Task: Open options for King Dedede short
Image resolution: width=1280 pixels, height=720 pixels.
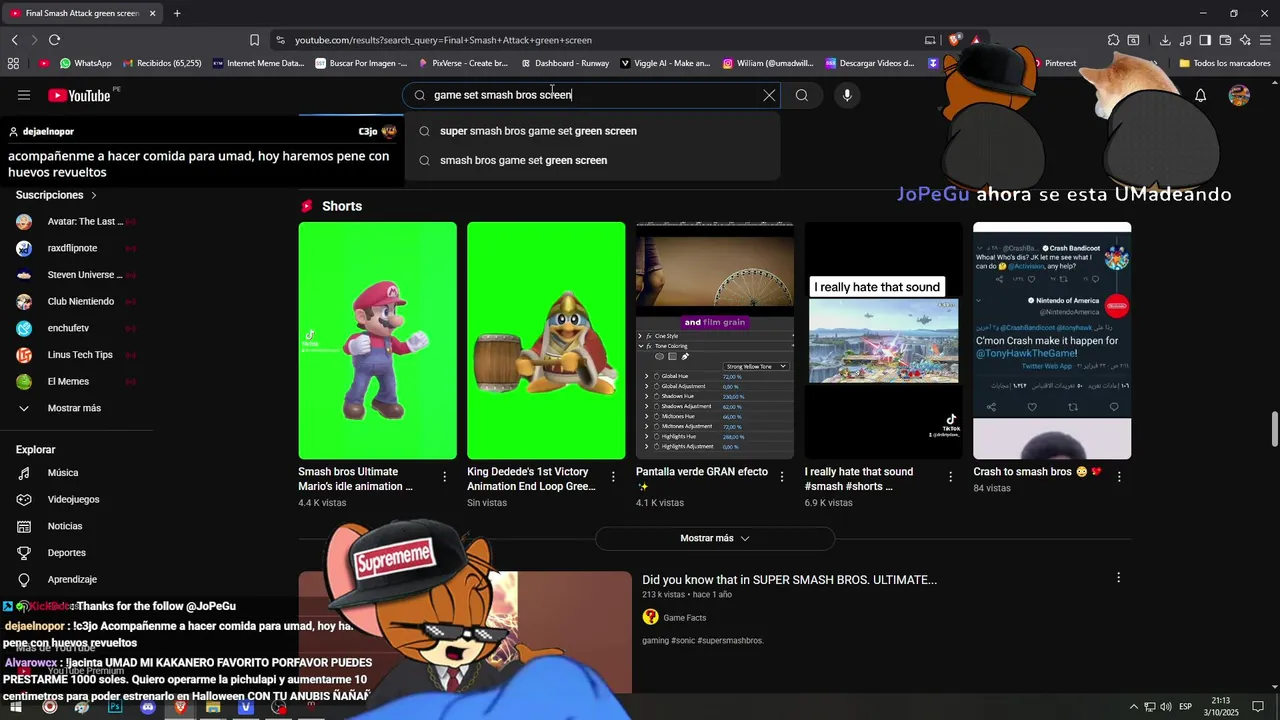Action: point(613,477)
